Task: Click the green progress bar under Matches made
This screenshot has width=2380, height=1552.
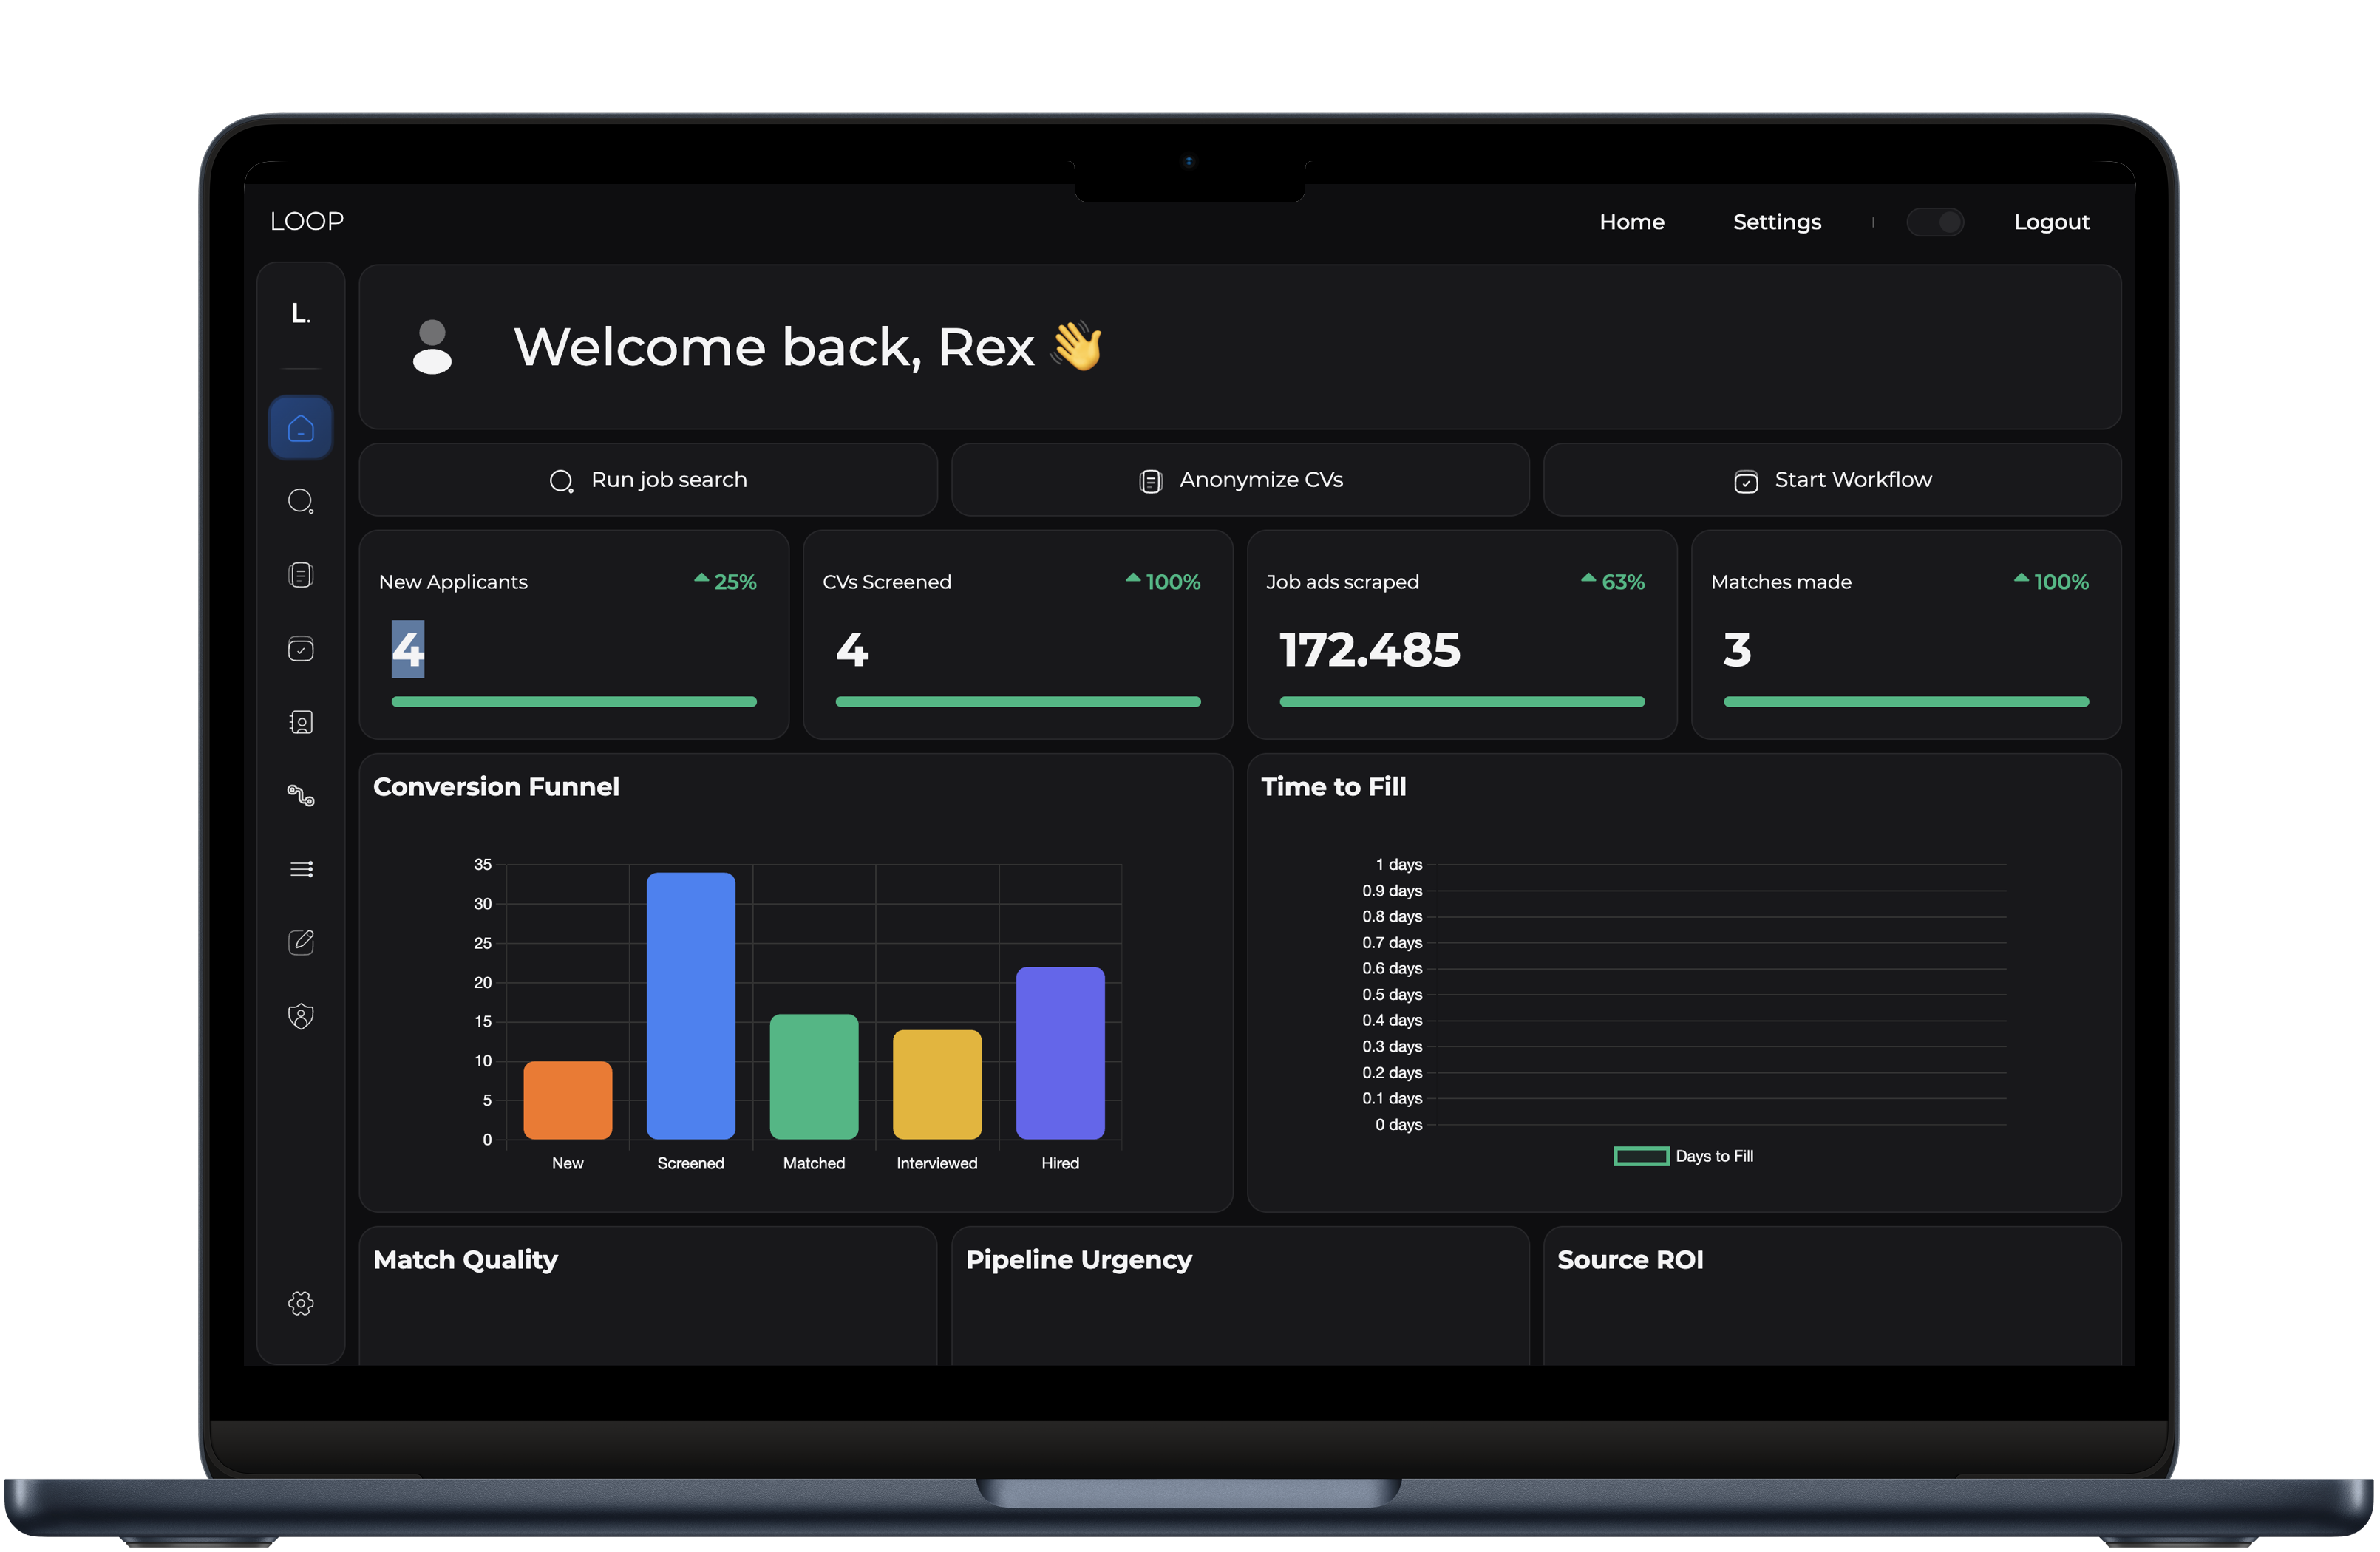Action: (x=1903, y=701)
